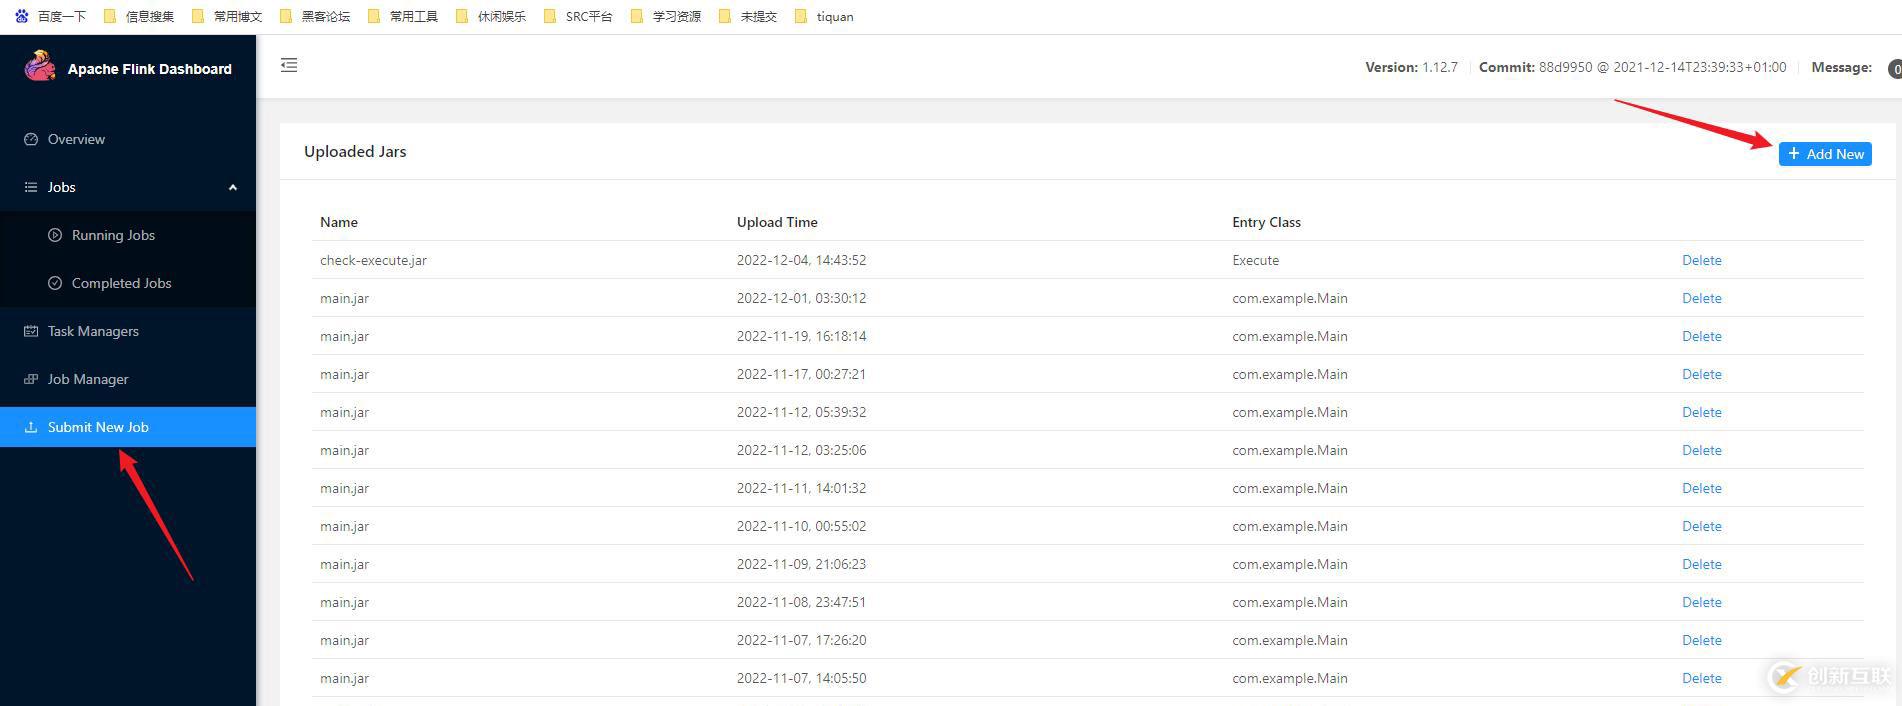Delete main.jar uploaded 2022-11-19, 16:18:14

click(1702, 336)
